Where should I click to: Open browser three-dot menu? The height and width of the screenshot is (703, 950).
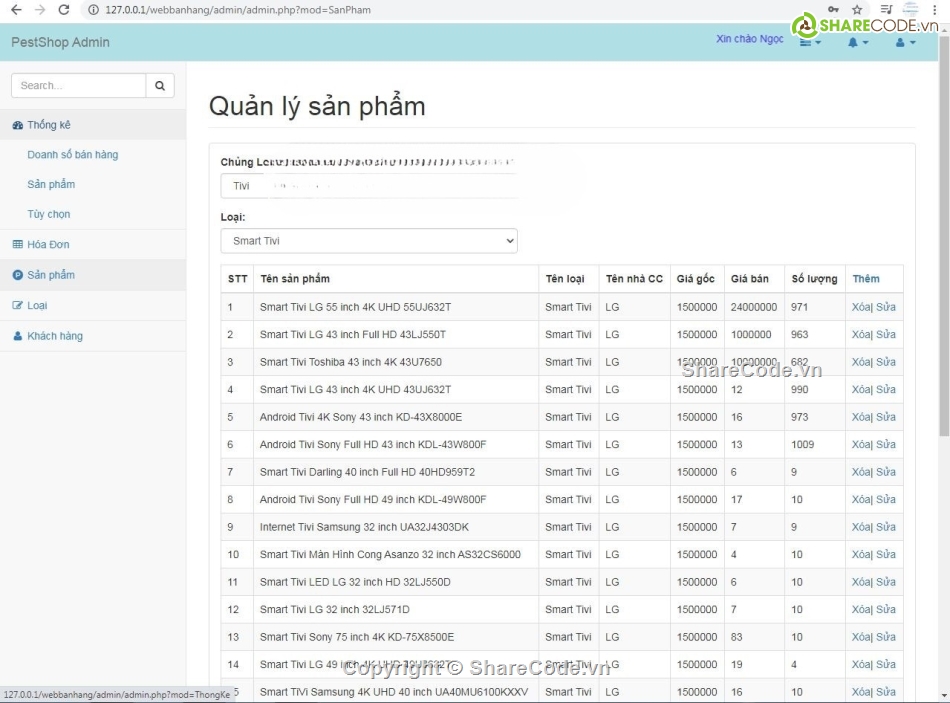(936, 9)
